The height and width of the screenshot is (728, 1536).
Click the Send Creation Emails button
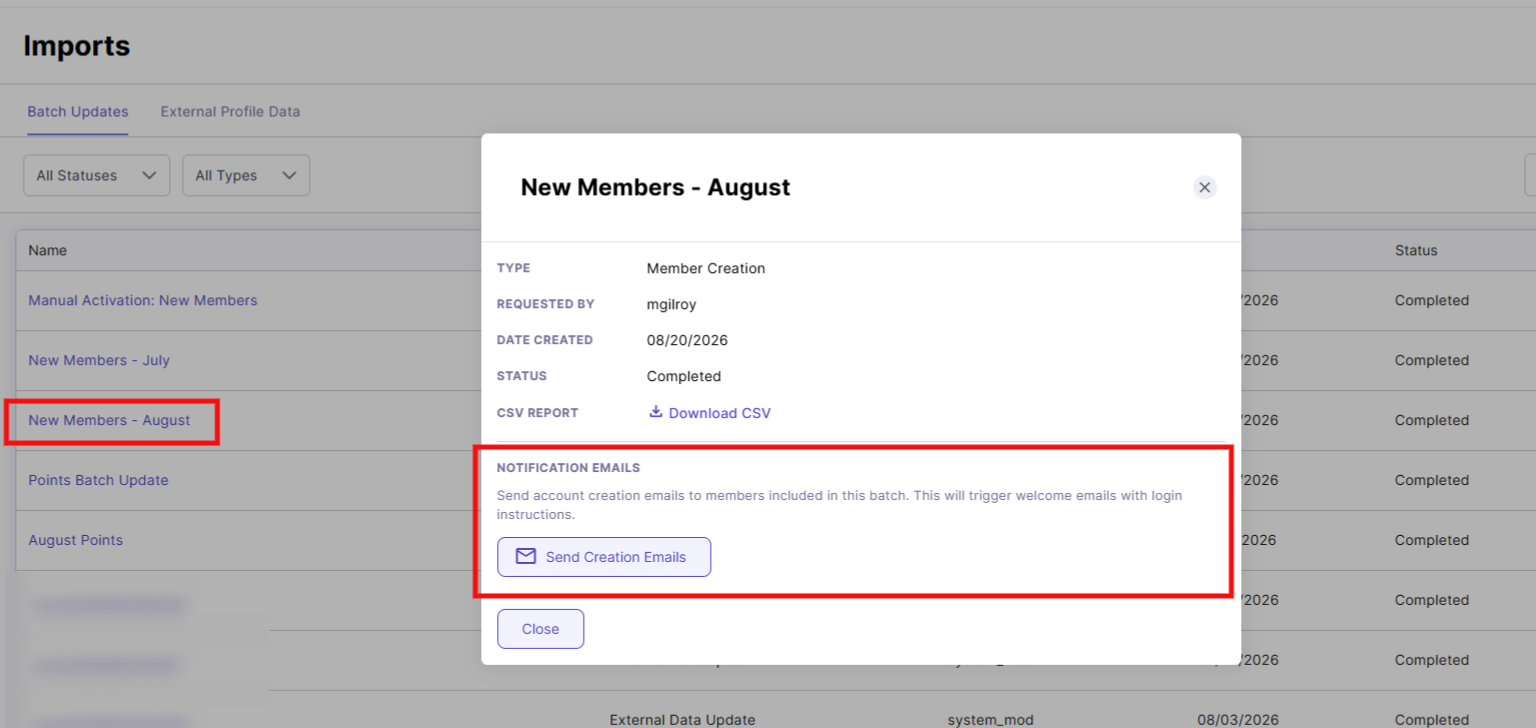[x=604, y=557]
